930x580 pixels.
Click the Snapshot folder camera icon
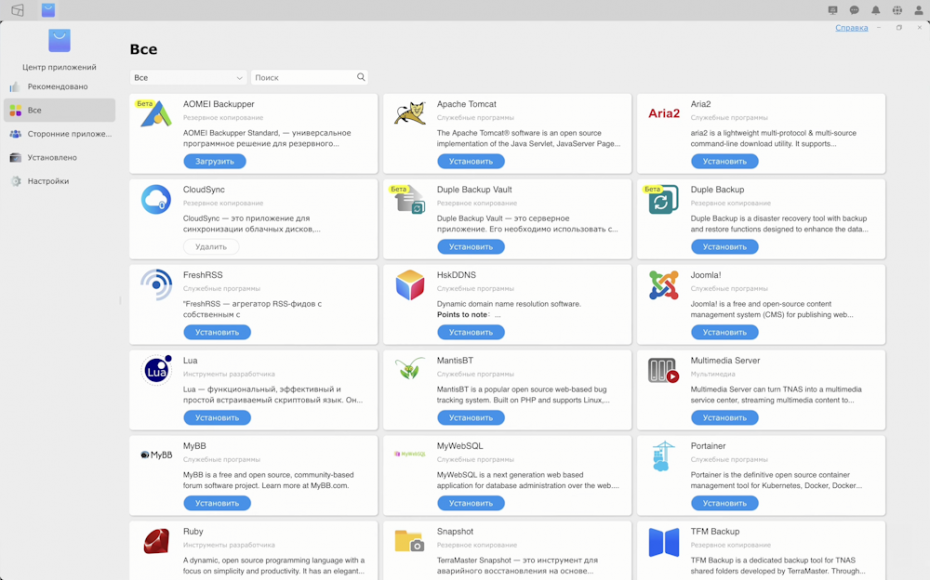pos(410,541)
